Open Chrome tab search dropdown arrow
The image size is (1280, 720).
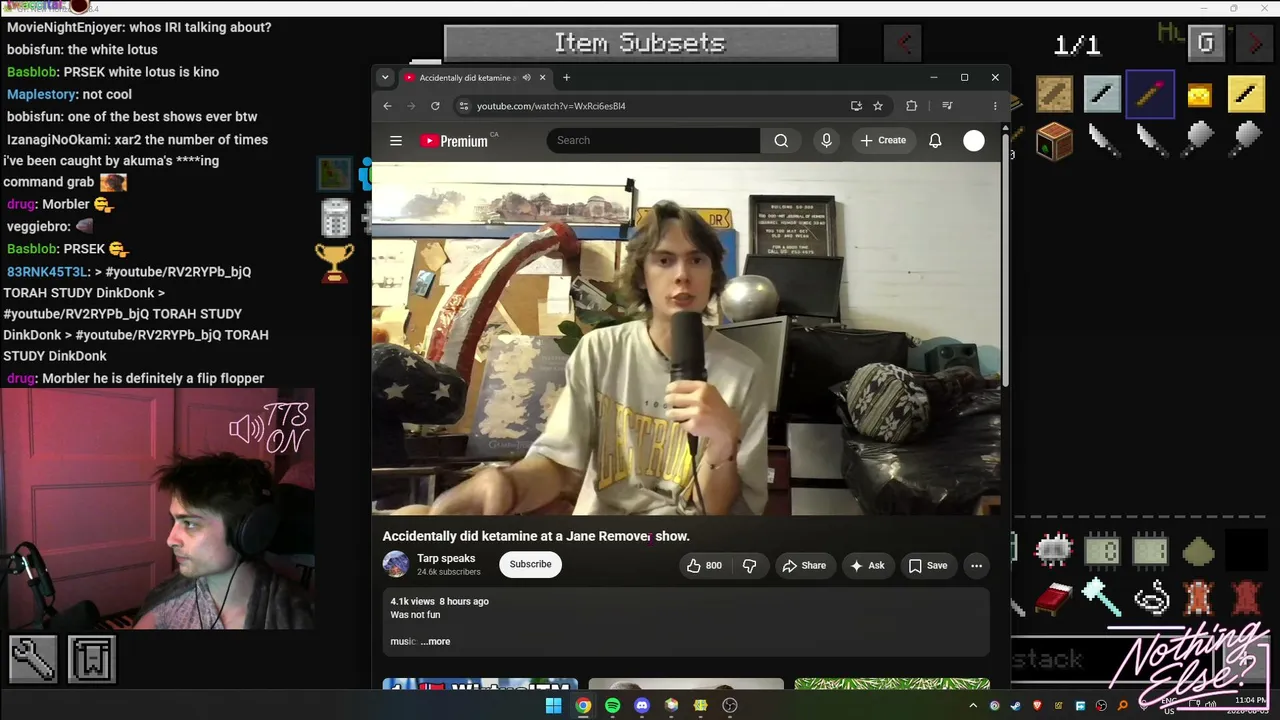(x=385, y=78)
